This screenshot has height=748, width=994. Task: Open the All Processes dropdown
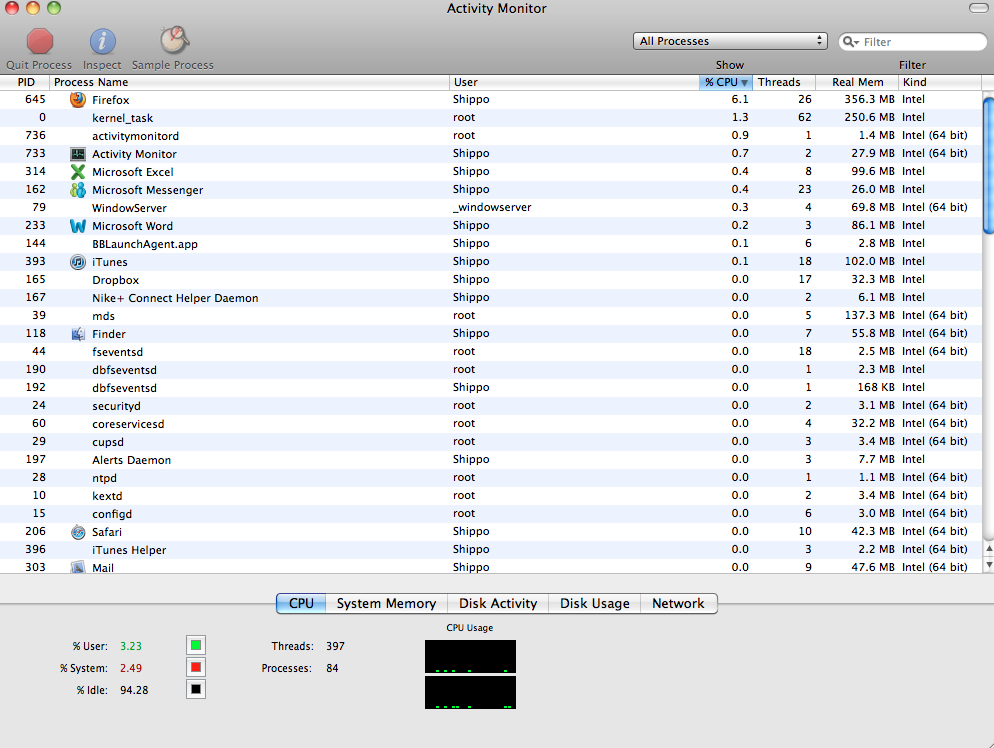(730, 41)
